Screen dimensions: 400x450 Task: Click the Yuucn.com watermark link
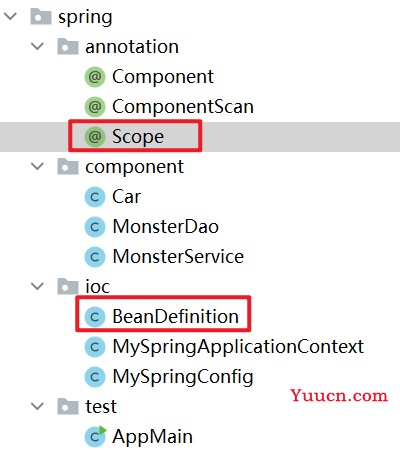[x=339, y=396]
